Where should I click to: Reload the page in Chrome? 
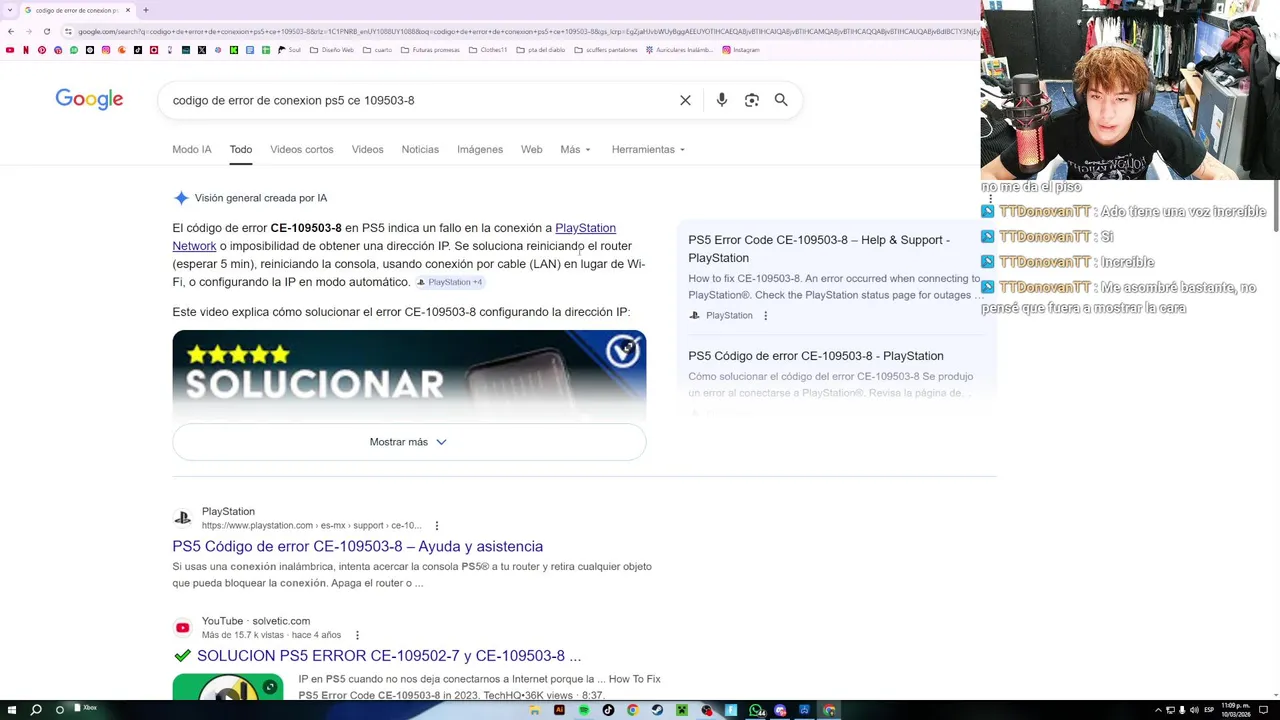pyautogui.click(x=46, y=31)
